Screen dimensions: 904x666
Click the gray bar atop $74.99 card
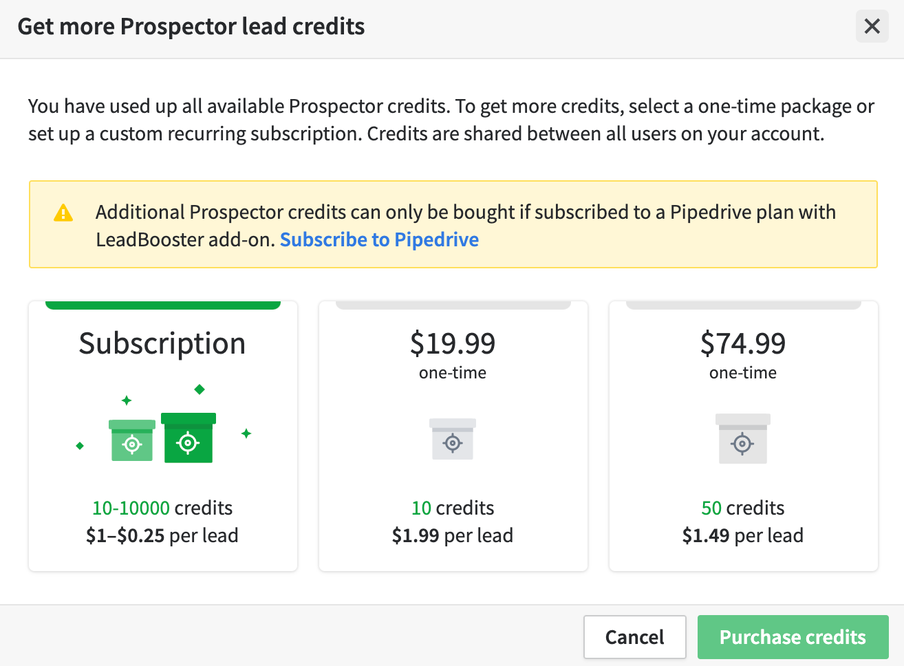point(743,305)
